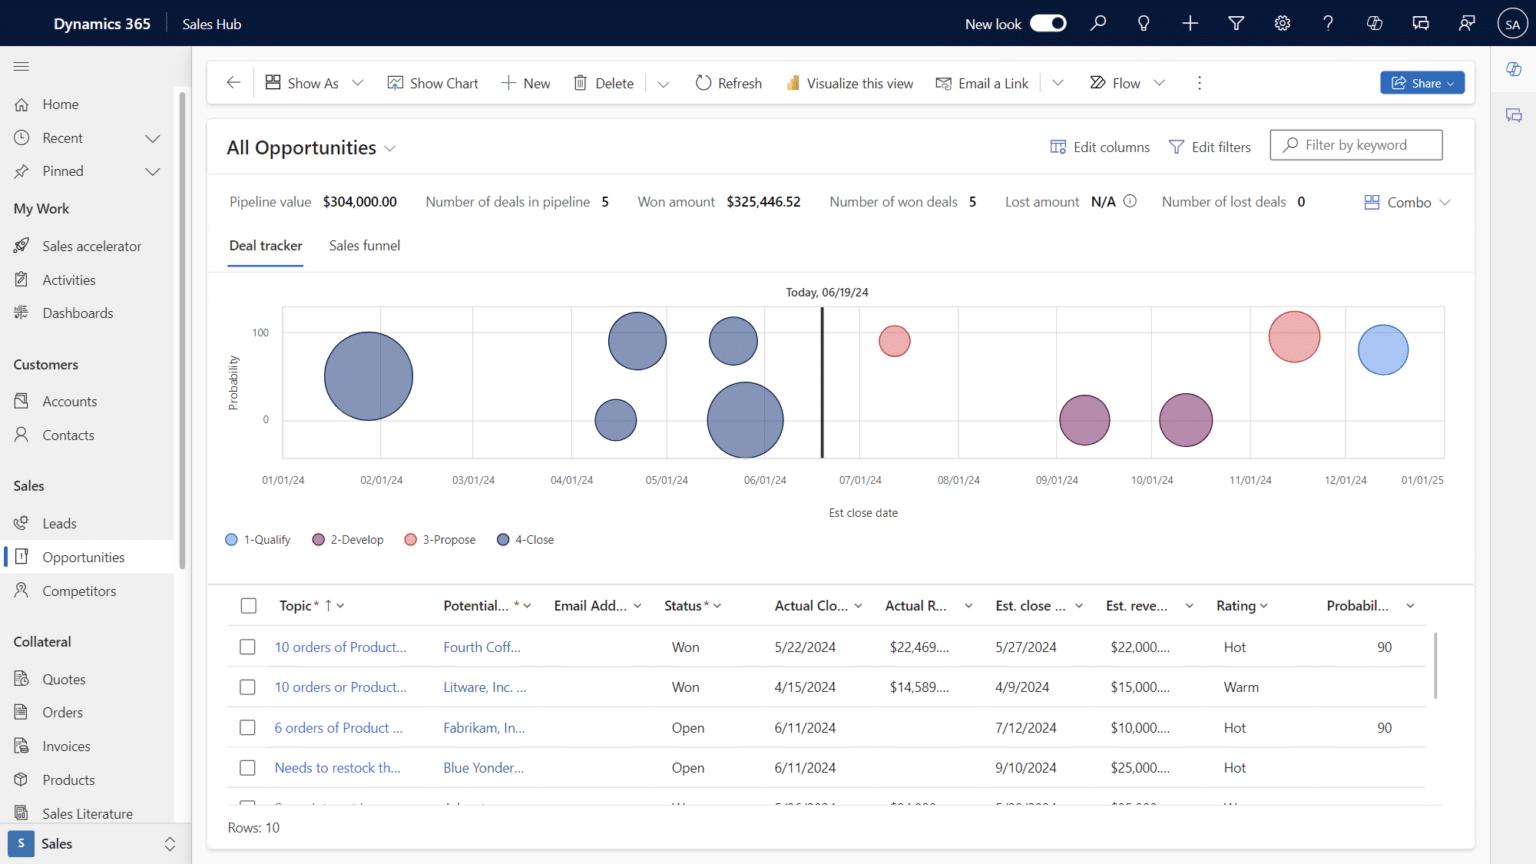1536x864 pixels.
Task: Disable the New look switch
Action: coord(1048,22)
